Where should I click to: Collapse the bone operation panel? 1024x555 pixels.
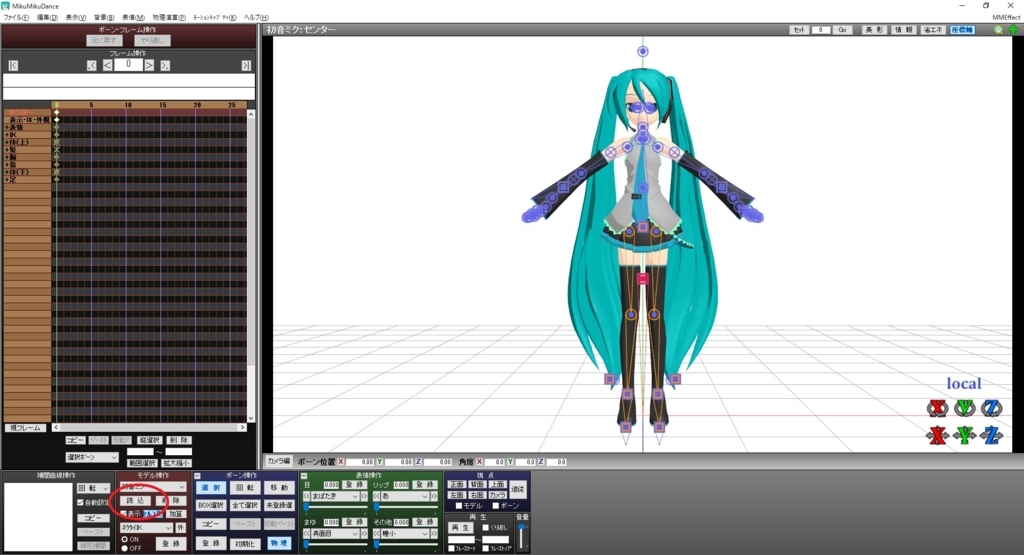pos(198,476)
